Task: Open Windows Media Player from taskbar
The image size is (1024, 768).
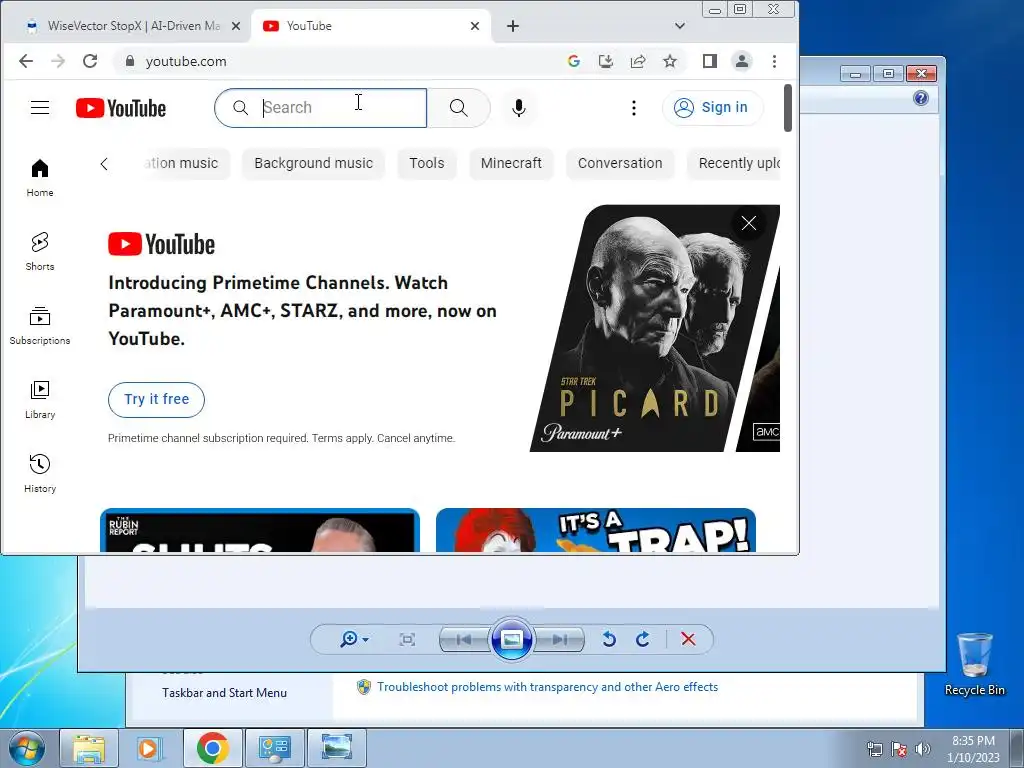Action: point(150,748)
